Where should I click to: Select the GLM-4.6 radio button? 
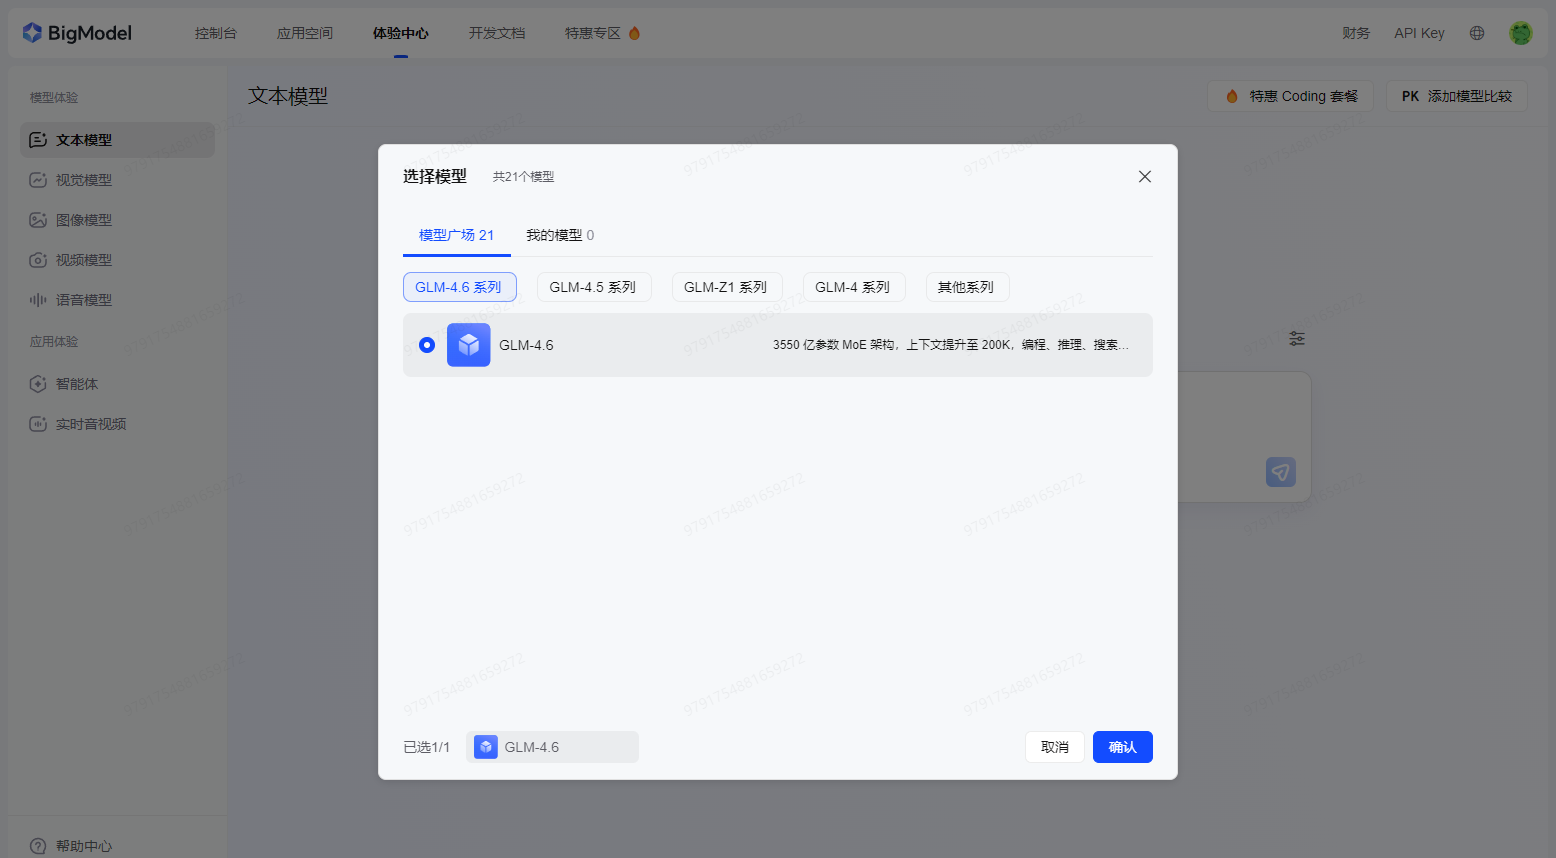[427, 345]
